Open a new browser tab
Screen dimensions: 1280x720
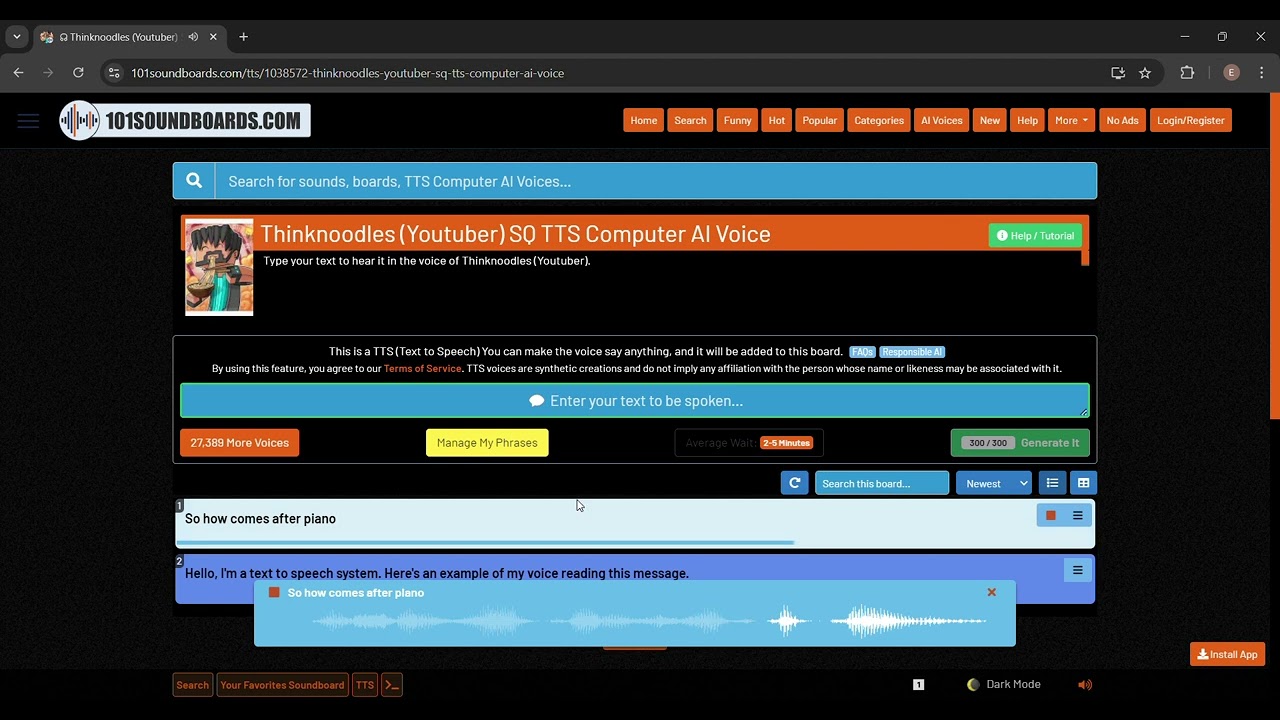pyautogui.click(x=243, y=37)
